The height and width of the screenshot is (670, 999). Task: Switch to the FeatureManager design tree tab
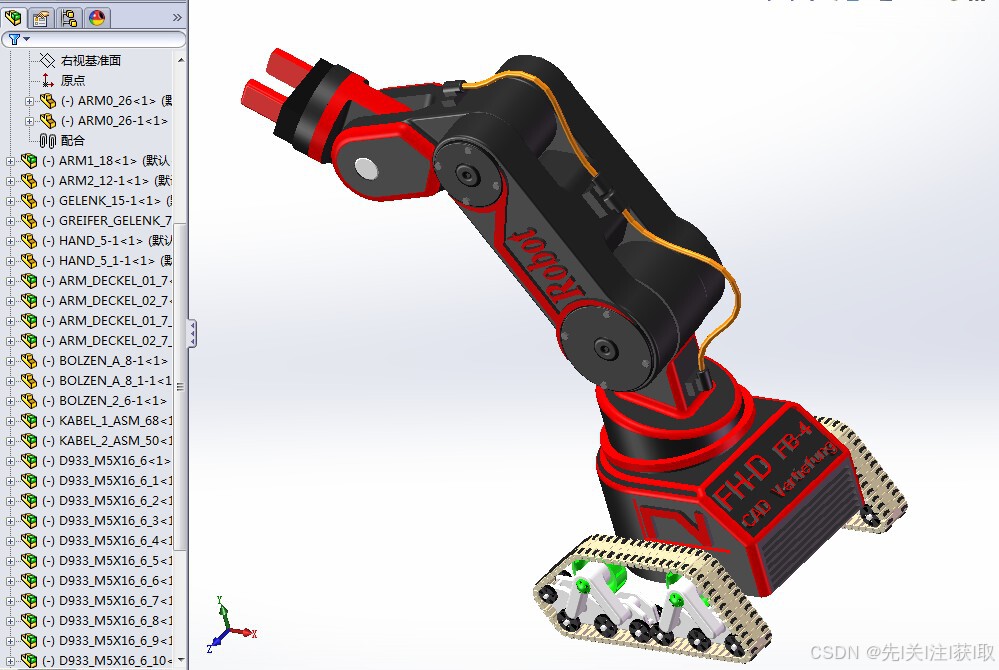click(x=13, y=17)
